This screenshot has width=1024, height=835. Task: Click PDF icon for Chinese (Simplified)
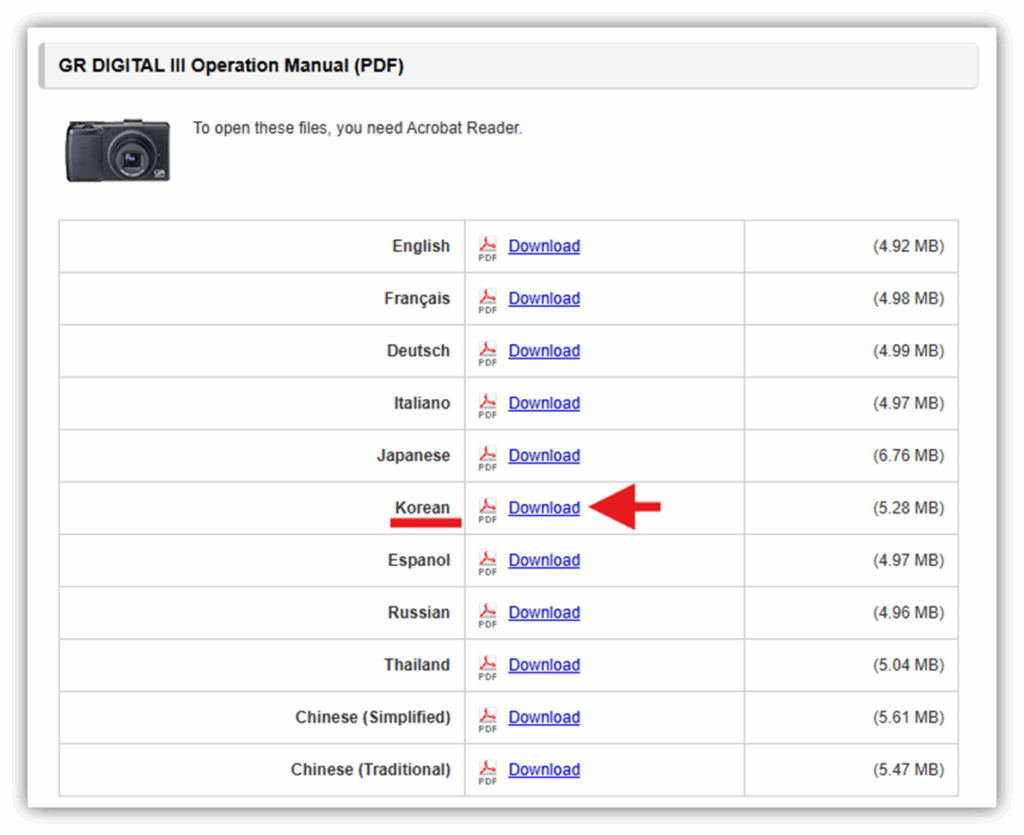pos(488,718)
